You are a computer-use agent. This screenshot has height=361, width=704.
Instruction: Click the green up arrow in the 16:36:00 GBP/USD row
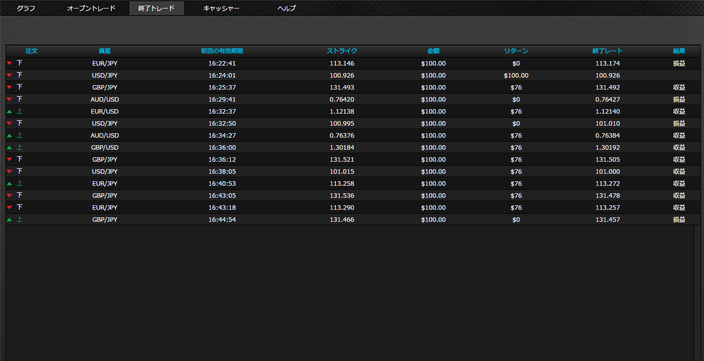coord(9,147)
